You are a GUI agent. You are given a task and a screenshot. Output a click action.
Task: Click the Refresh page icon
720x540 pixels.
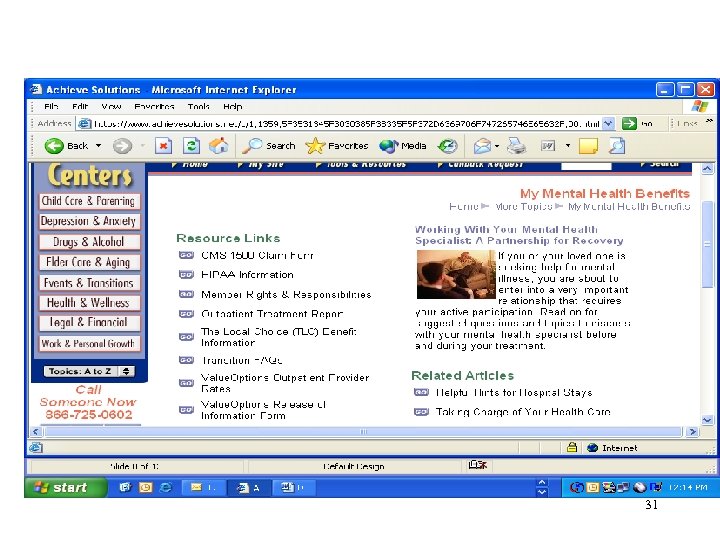pyautogui.click(x=191, y=146)
